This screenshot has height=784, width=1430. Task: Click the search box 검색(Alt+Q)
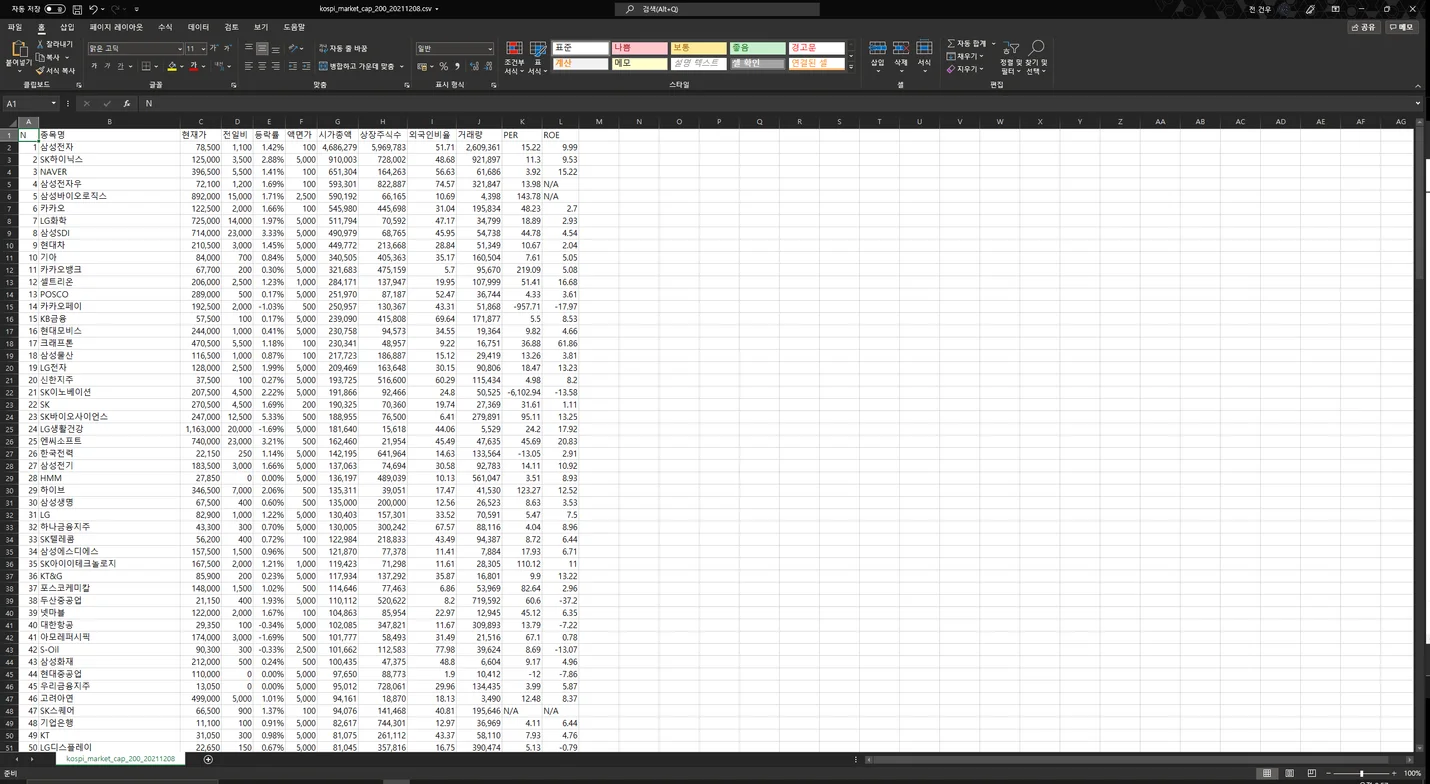point(717,9)
